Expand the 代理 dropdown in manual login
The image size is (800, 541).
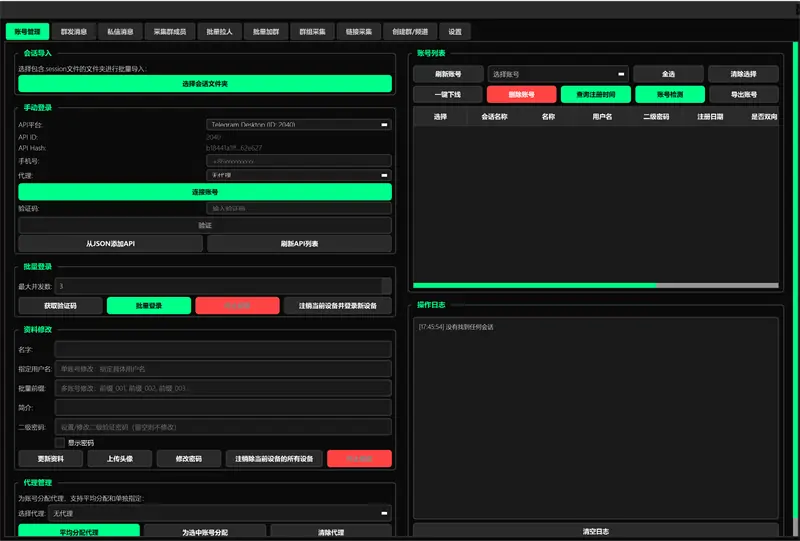(298, 174)
